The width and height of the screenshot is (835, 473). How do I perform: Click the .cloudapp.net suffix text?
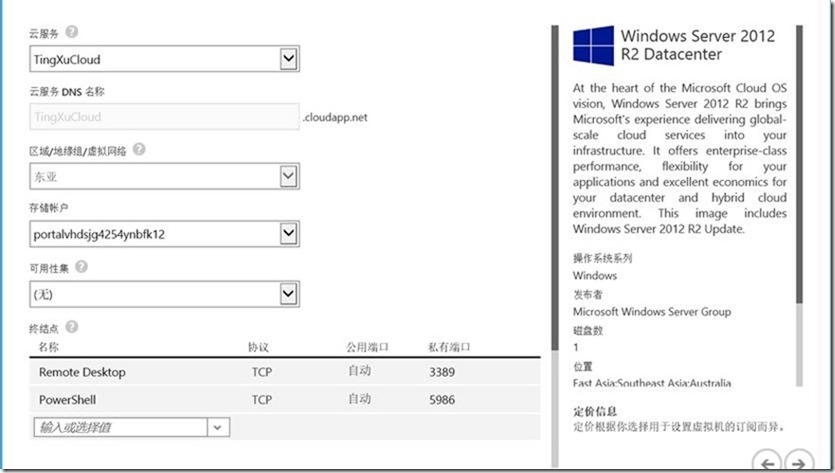[x=335, y=117]
